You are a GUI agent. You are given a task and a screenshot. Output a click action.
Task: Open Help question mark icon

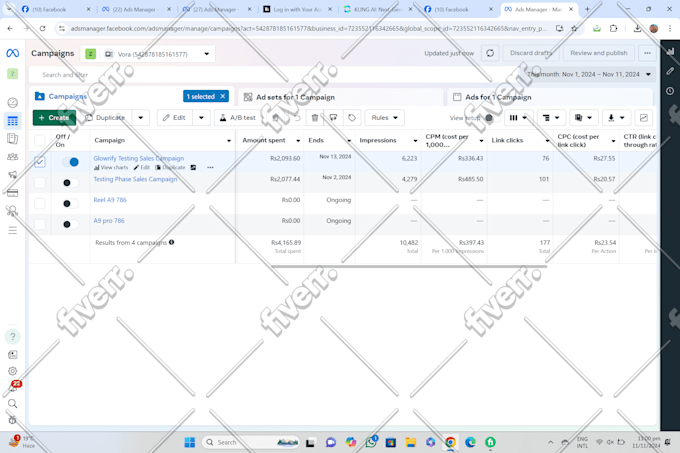tap(13, 336)
